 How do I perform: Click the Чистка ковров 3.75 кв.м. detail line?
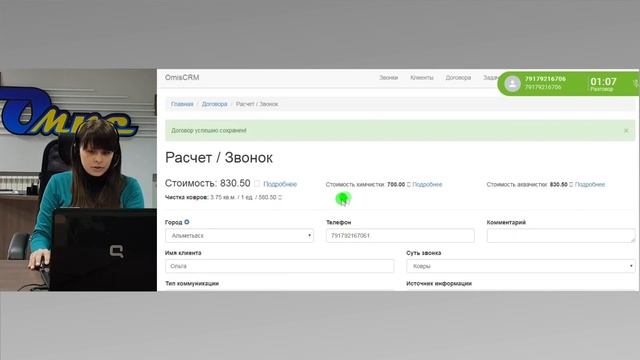[223, 197]
